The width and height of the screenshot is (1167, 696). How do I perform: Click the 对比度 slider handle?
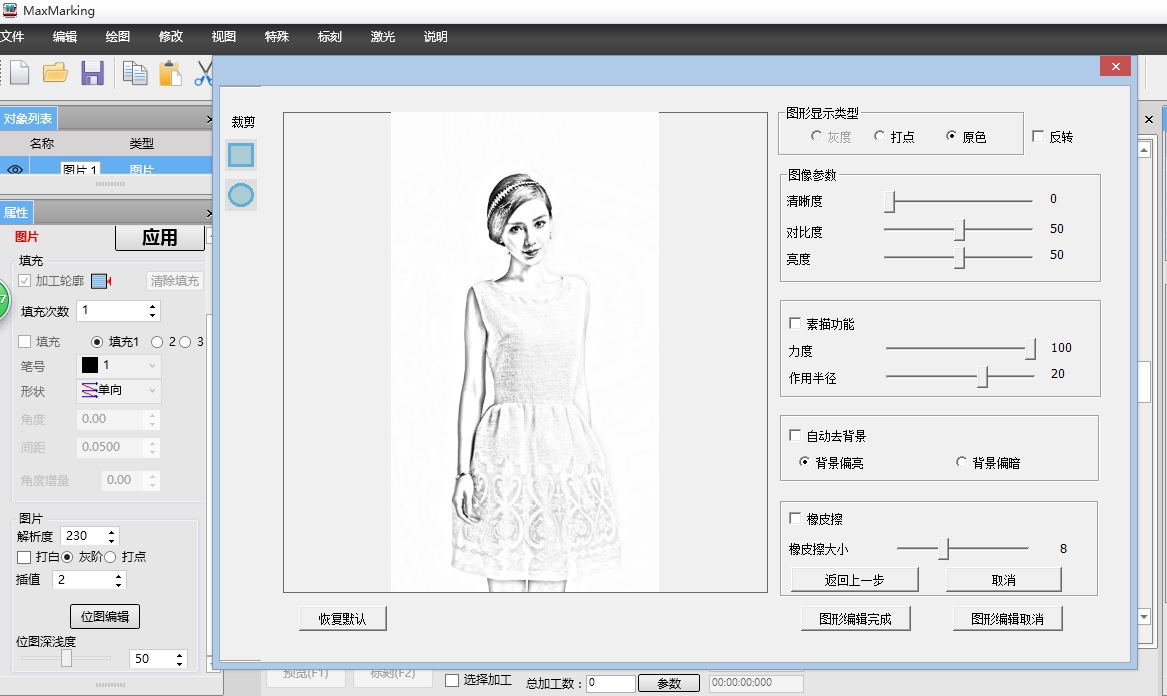pos(960,230)
